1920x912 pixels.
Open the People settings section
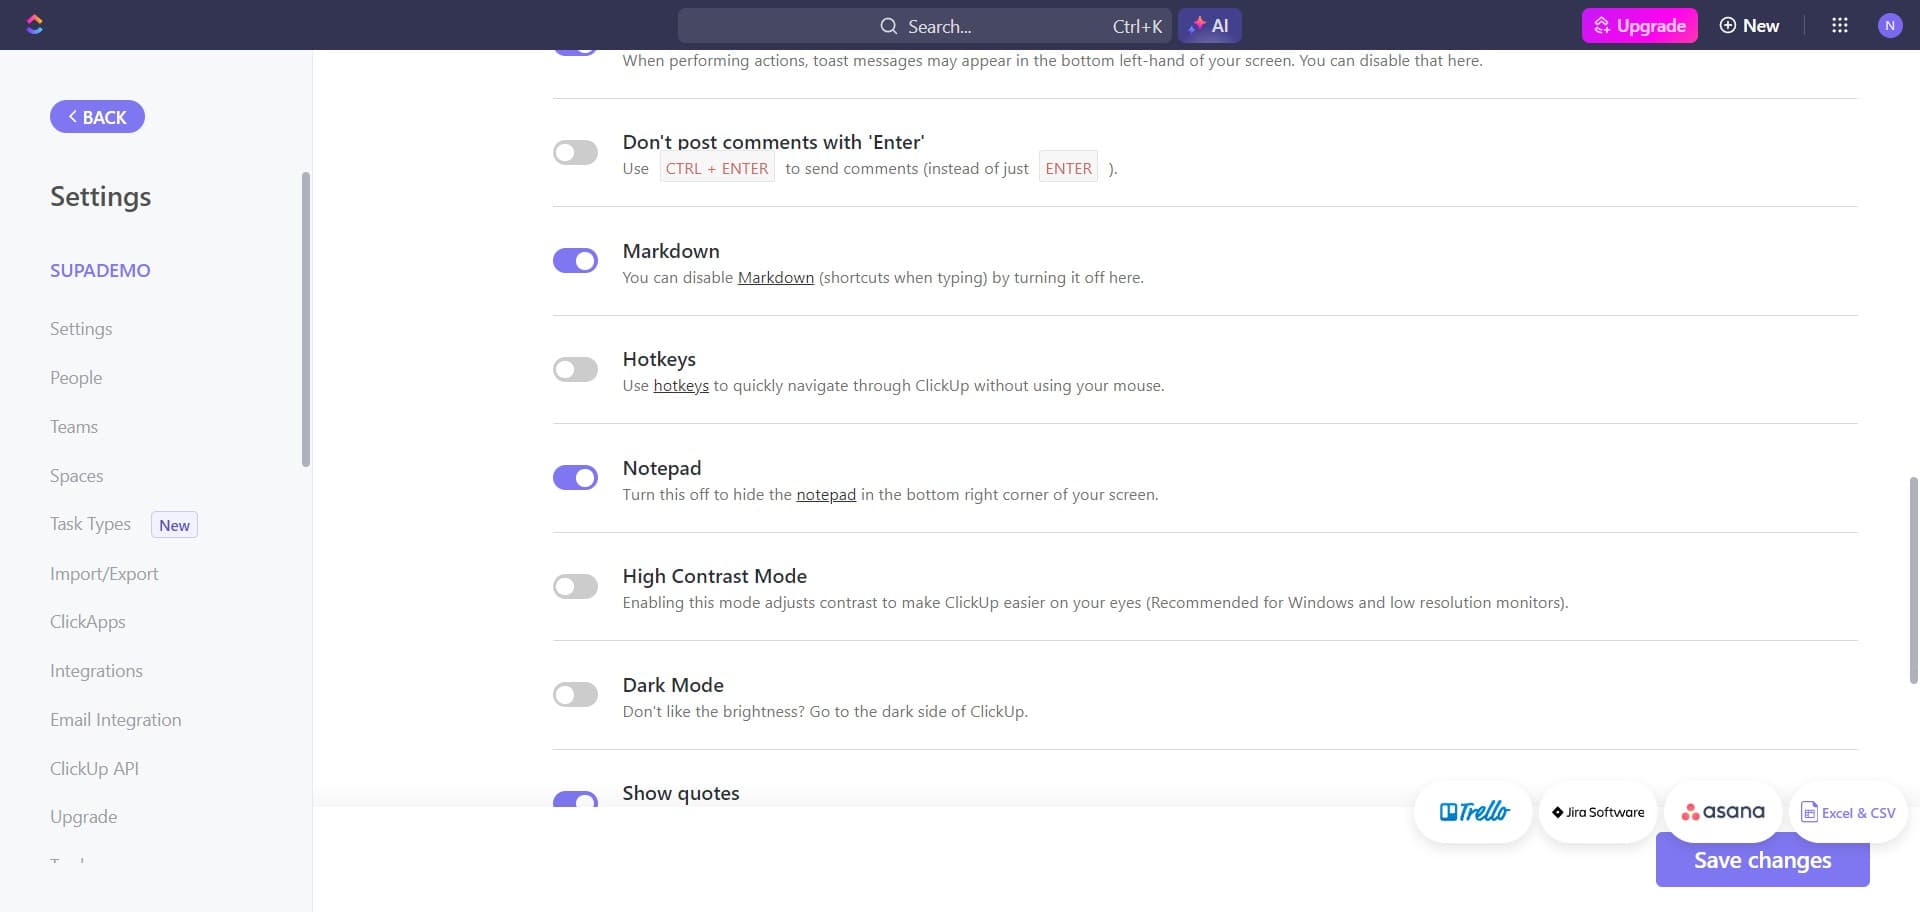point(76,377)
